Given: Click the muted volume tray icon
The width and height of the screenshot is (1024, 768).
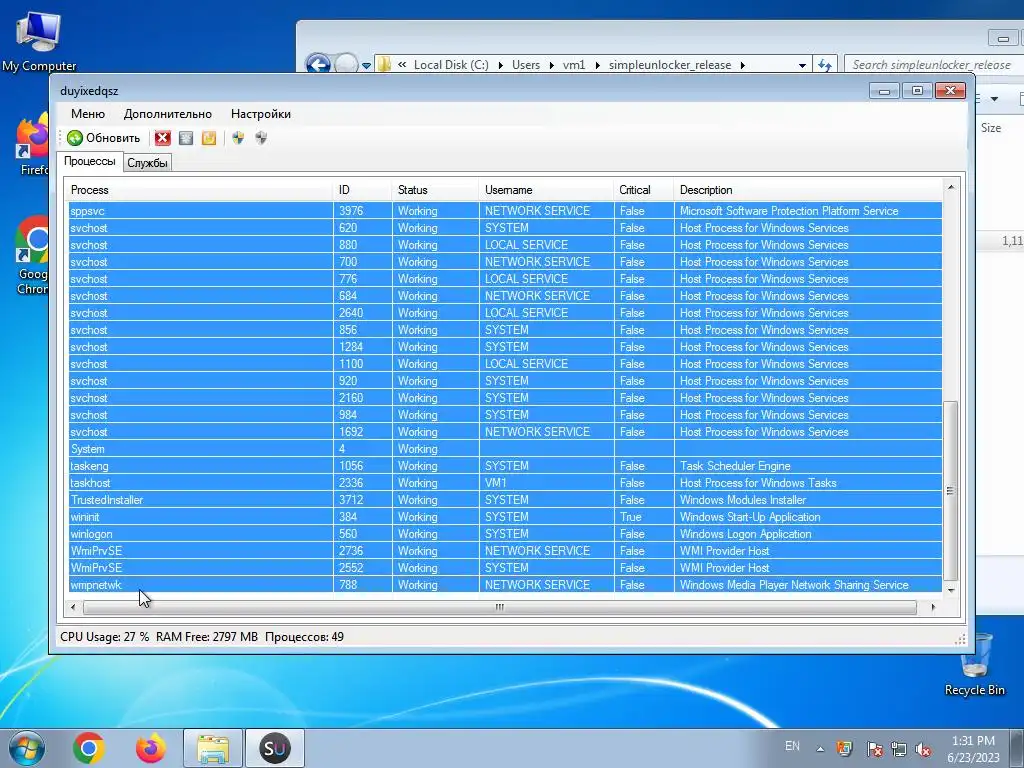Looking at the screenshot, I should (x=923, y=749).
